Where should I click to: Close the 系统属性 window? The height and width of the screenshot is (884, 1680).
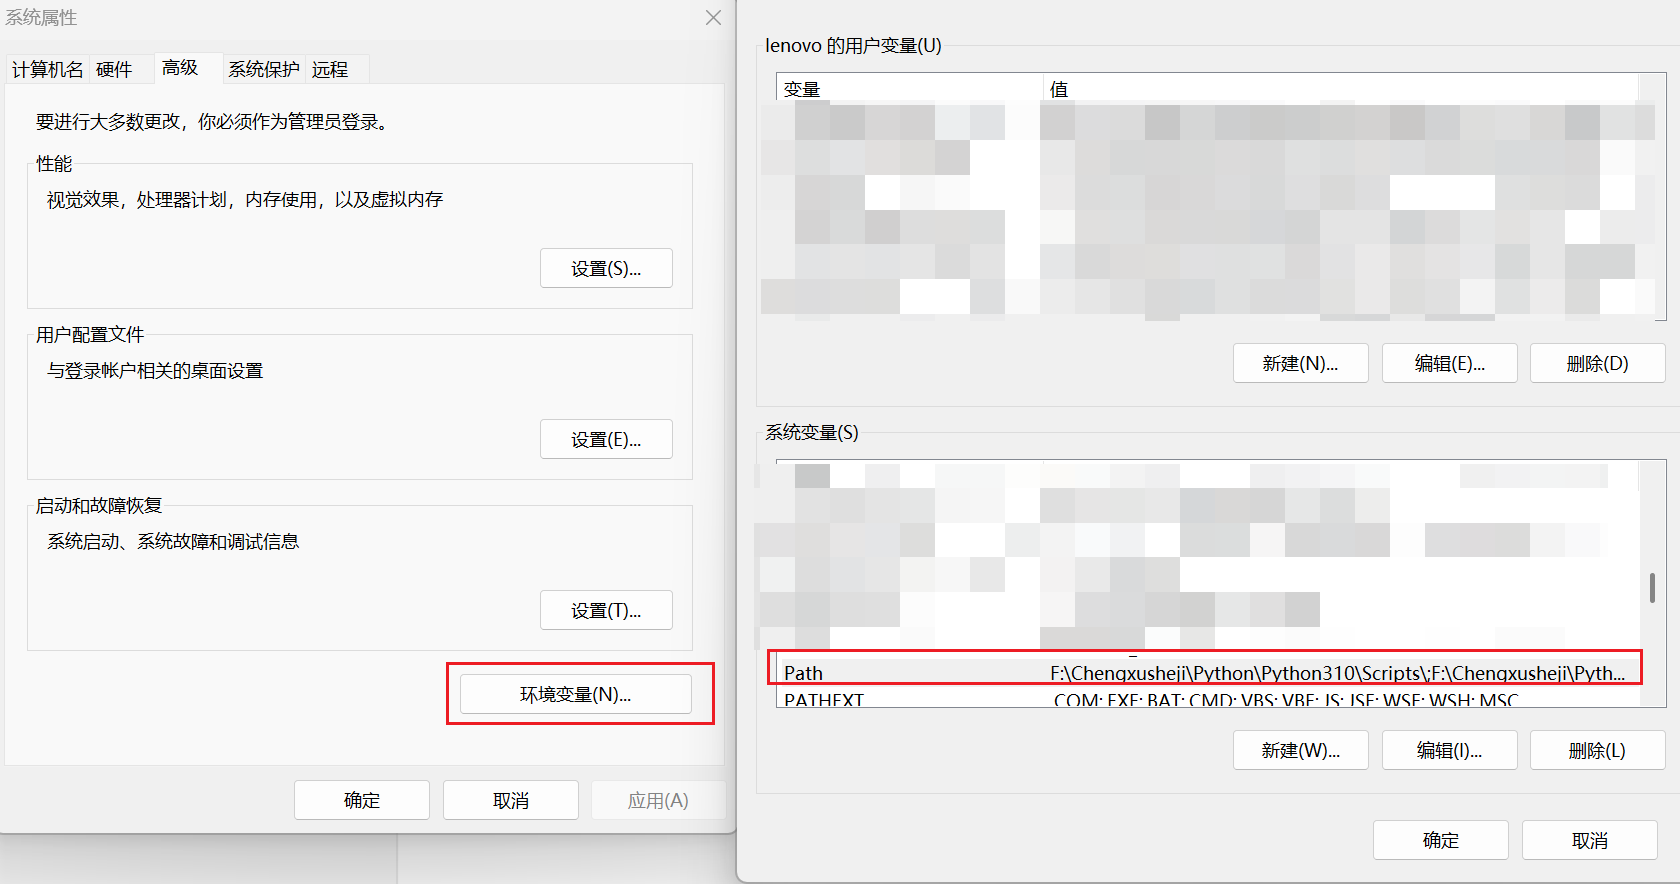[x=713, y=18]
